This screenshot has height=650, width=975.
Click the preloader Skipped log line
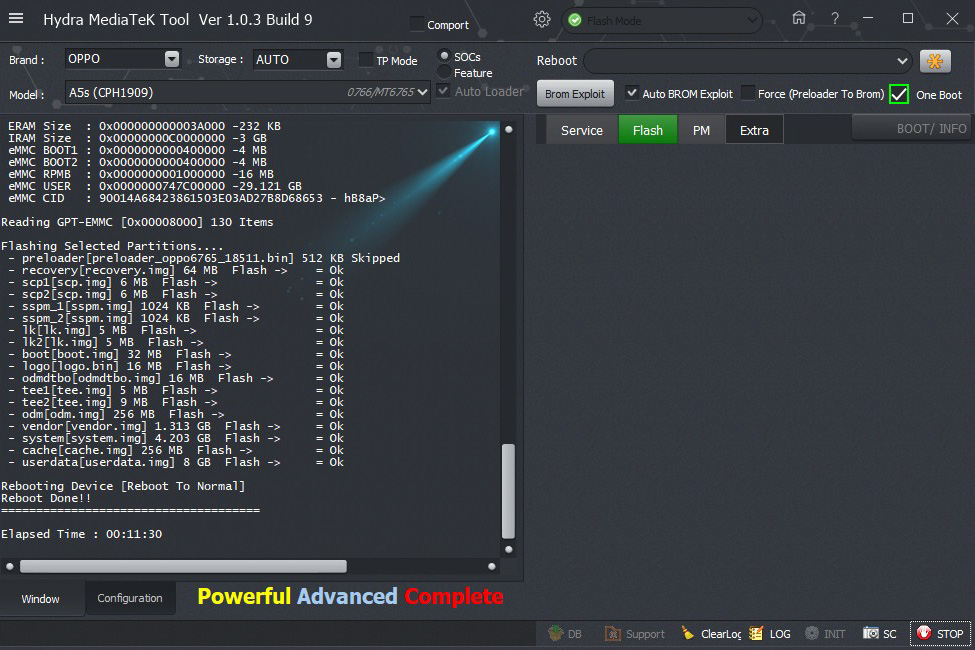point(204,258)
